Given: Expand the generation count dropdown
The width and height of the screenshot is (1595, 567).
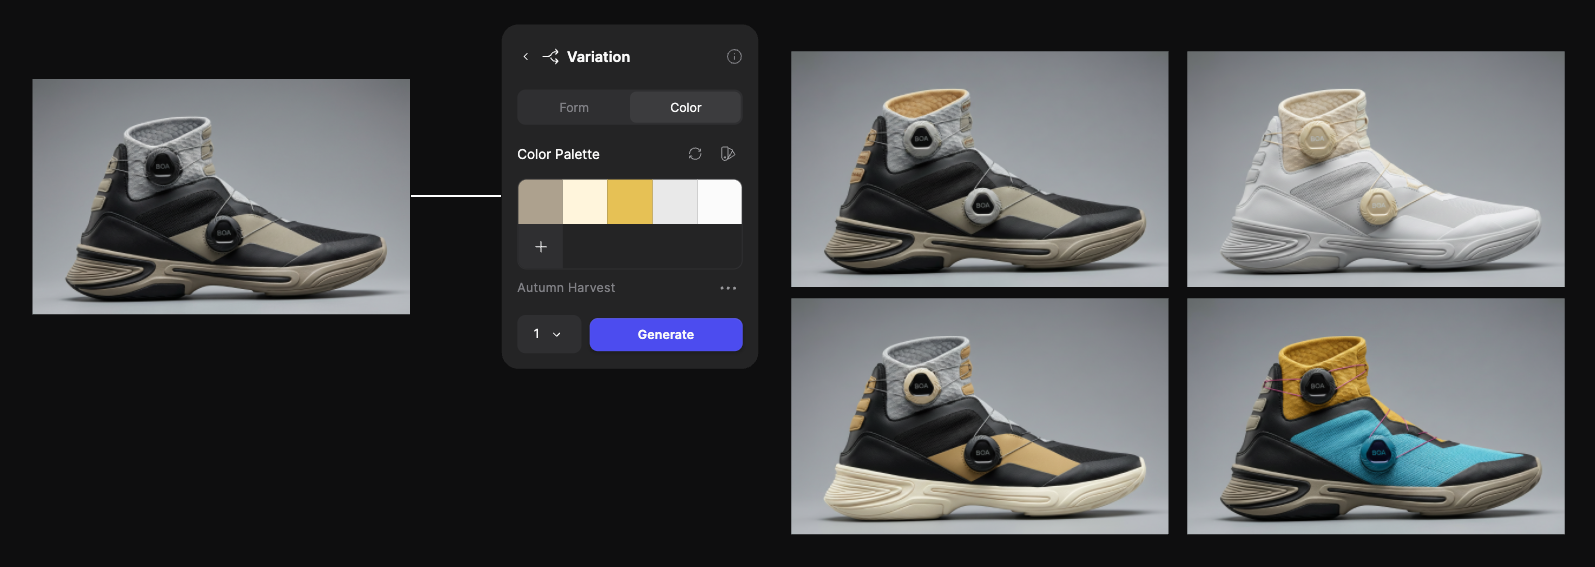Looking at the screenshot, I should pos(549,334).
